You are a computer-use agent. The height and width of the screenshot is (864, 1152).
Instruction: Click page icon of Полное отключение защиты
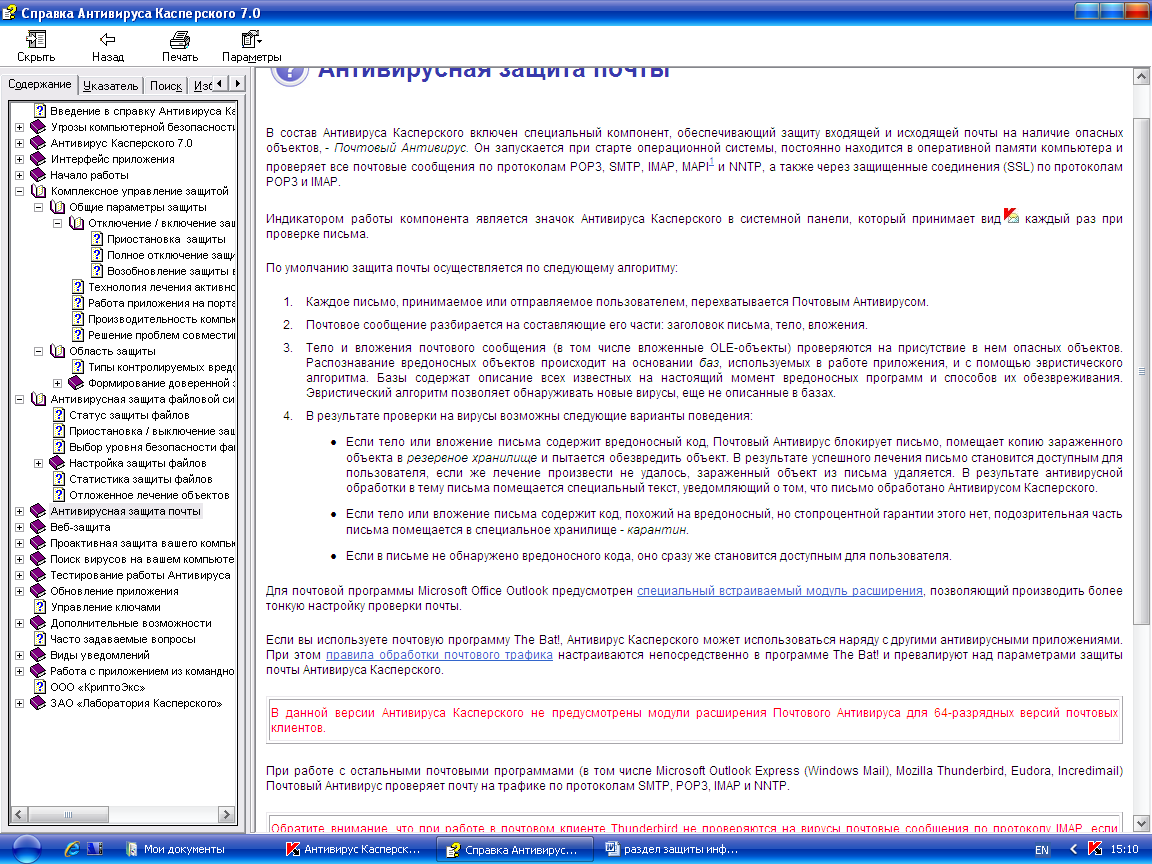coord(97,255)
